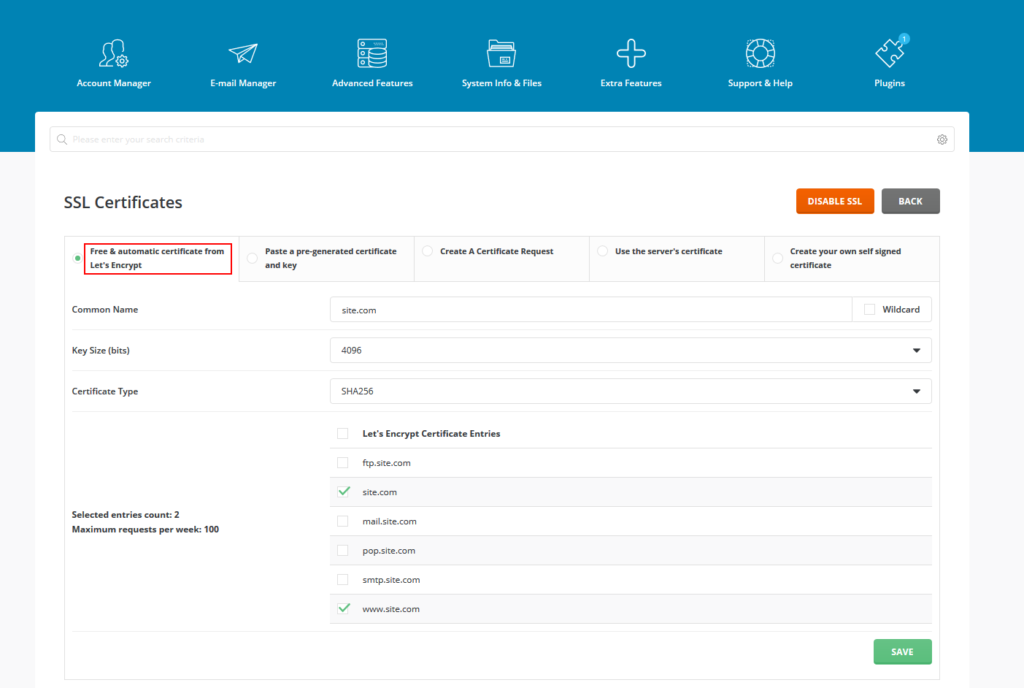This screenshot has height=688, width=1024.
Task: Switch to Use the server's certificate tab
Action: [x=602, y=251]
